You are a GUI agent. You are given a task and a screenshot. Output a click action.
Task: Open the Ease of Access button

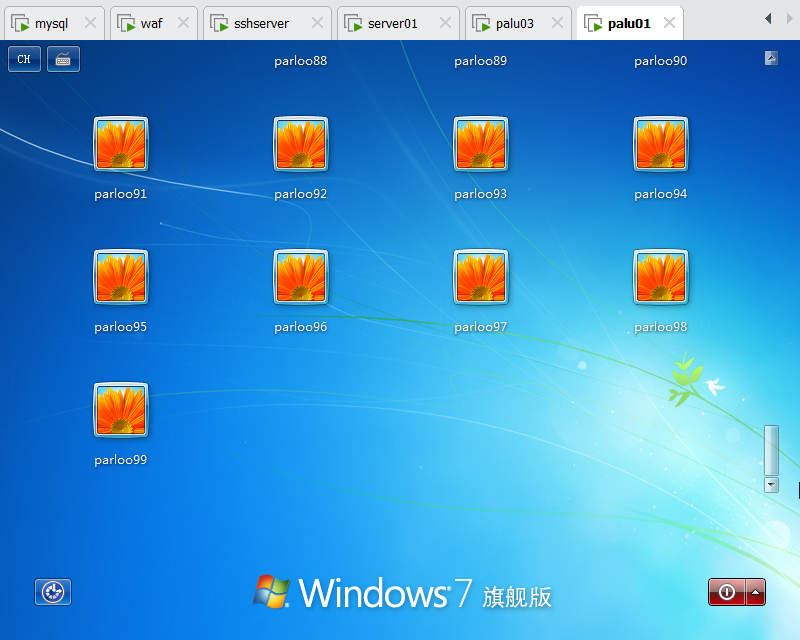pyautogui.click(x=53, y=592)
